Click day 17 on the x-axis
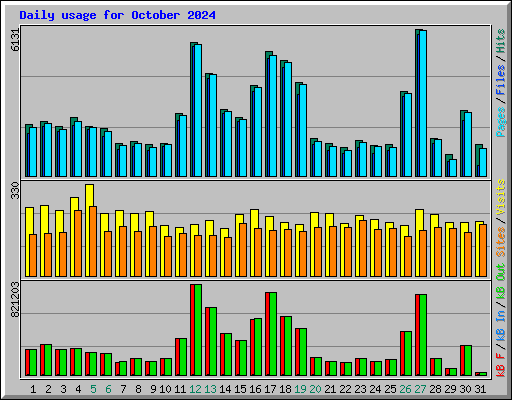The image size is (512, 400). [x=270, y=389]
